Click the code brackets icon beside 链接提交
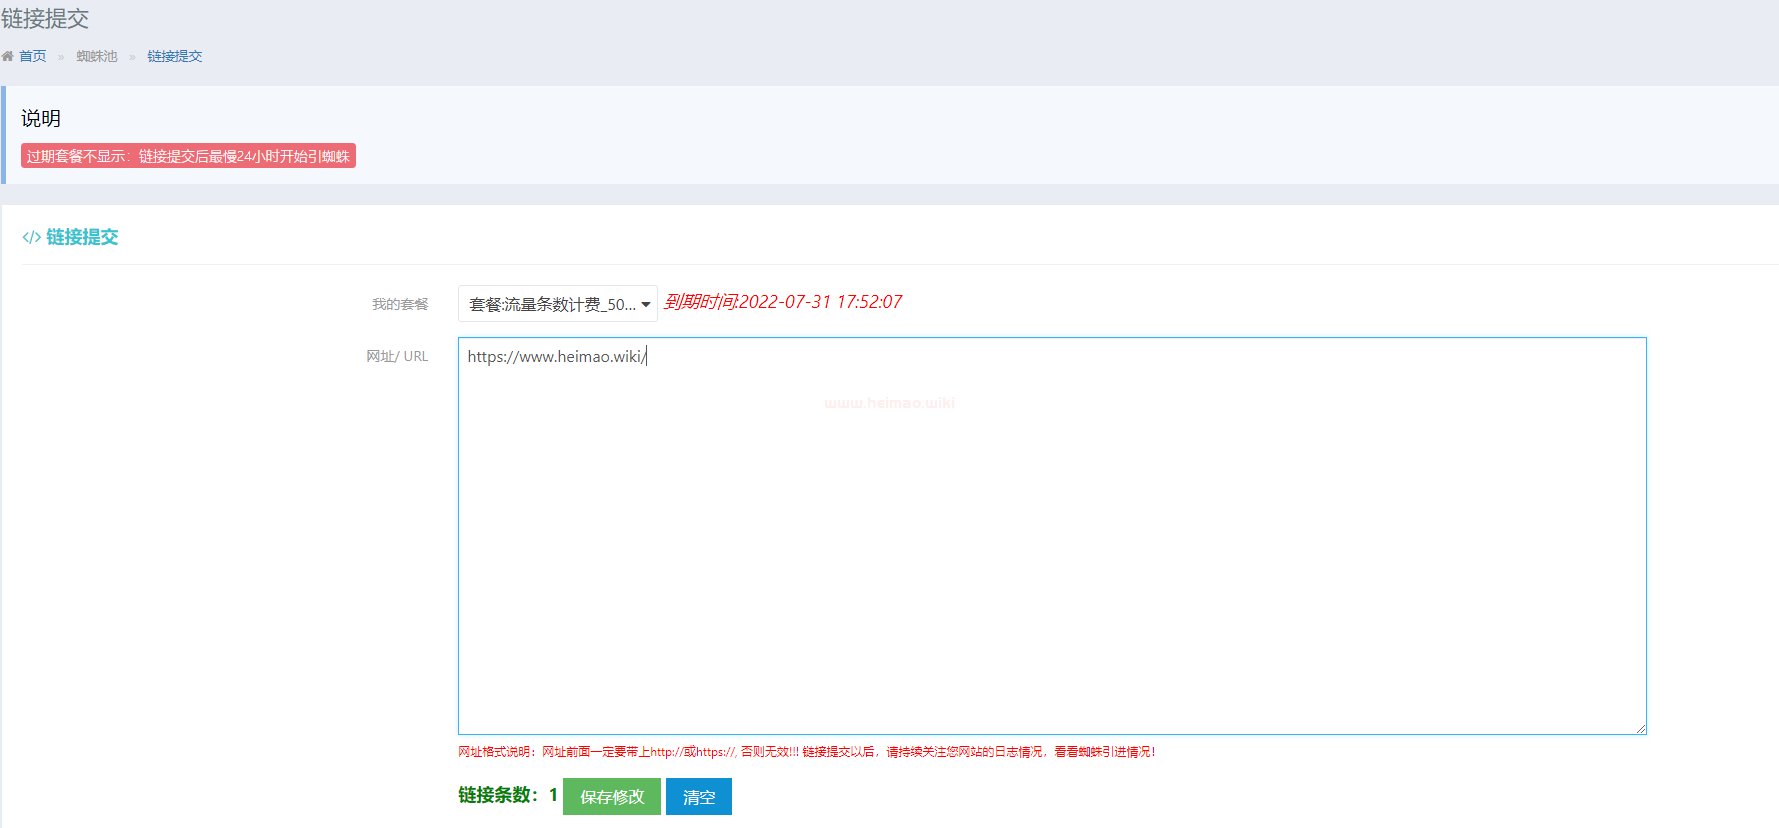Viewport: 1779px width, 828px height. 31,237
